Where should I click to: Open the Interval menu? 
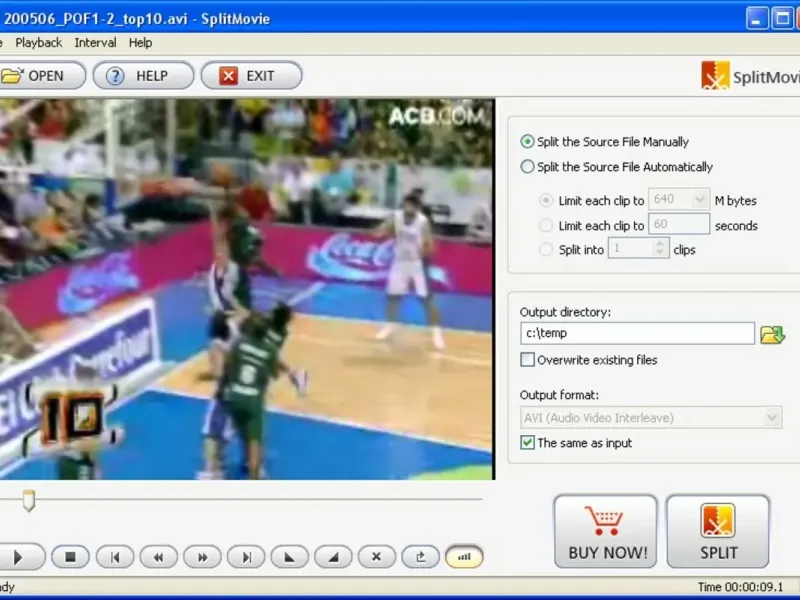(x=95, y=43)
